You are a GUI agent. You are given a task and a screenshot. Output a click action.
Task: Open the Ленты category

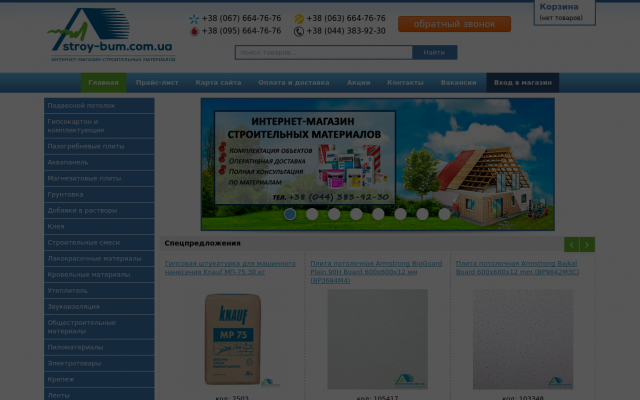coord(99,394)
